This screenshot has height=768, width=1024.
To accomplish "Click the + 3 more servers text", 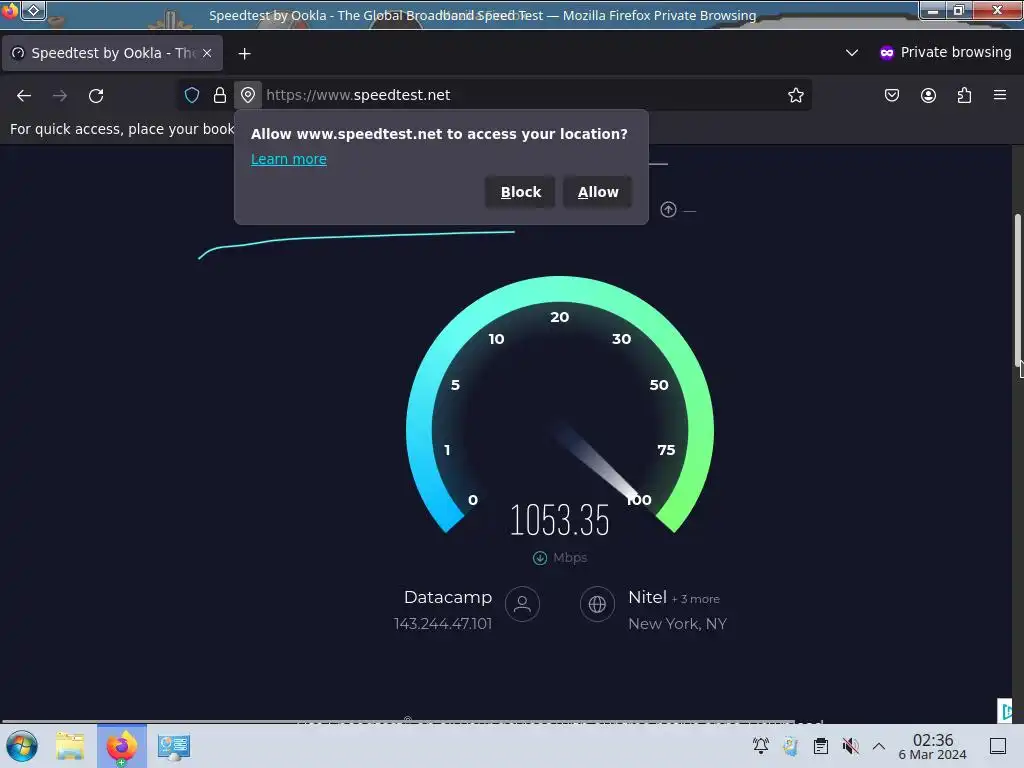I will (x=696, y=599).
